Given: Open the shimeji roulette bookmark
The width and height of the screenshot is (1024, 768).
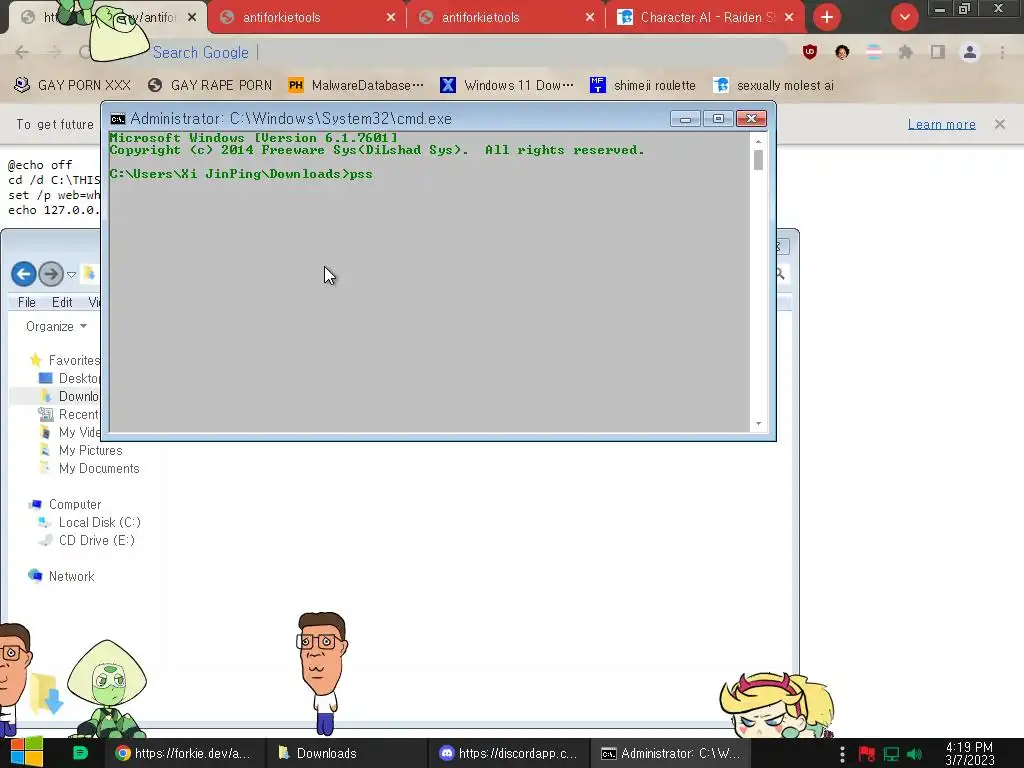Looking at the screenshot, I should 643,86.
